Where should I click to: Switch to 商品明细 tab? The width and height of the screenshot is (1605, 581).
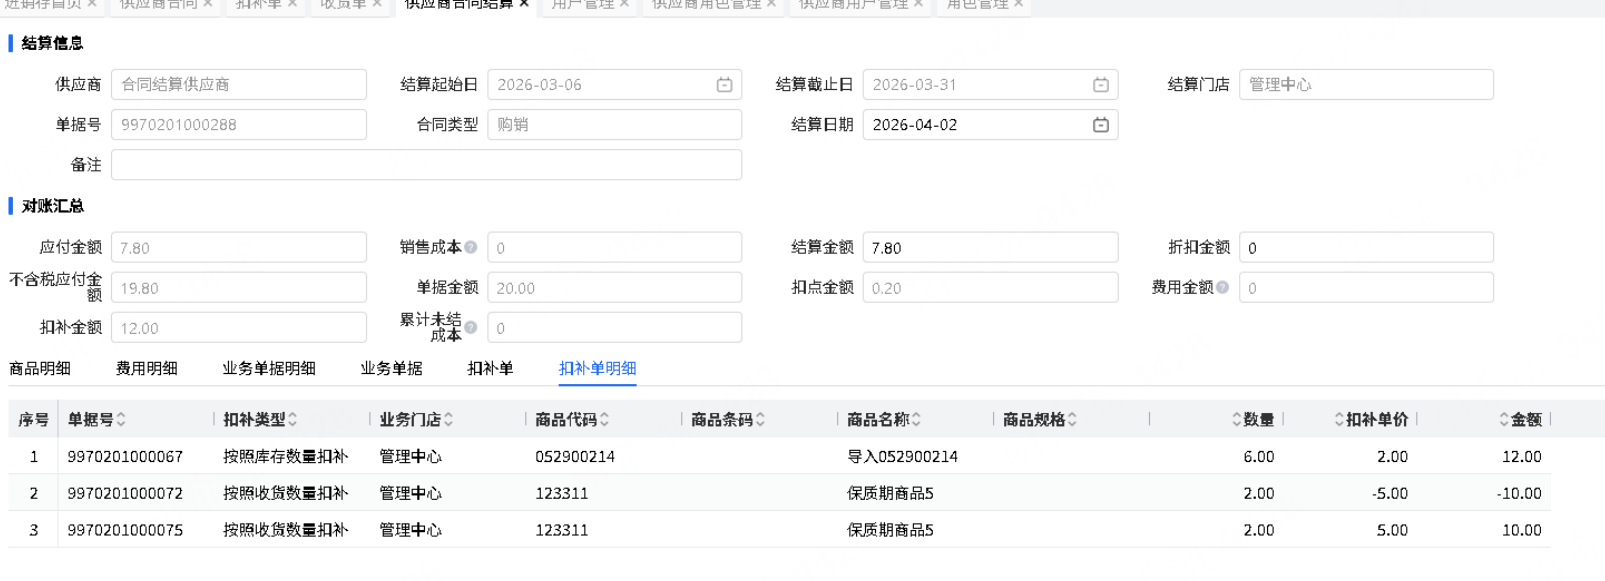coord(40,369)
